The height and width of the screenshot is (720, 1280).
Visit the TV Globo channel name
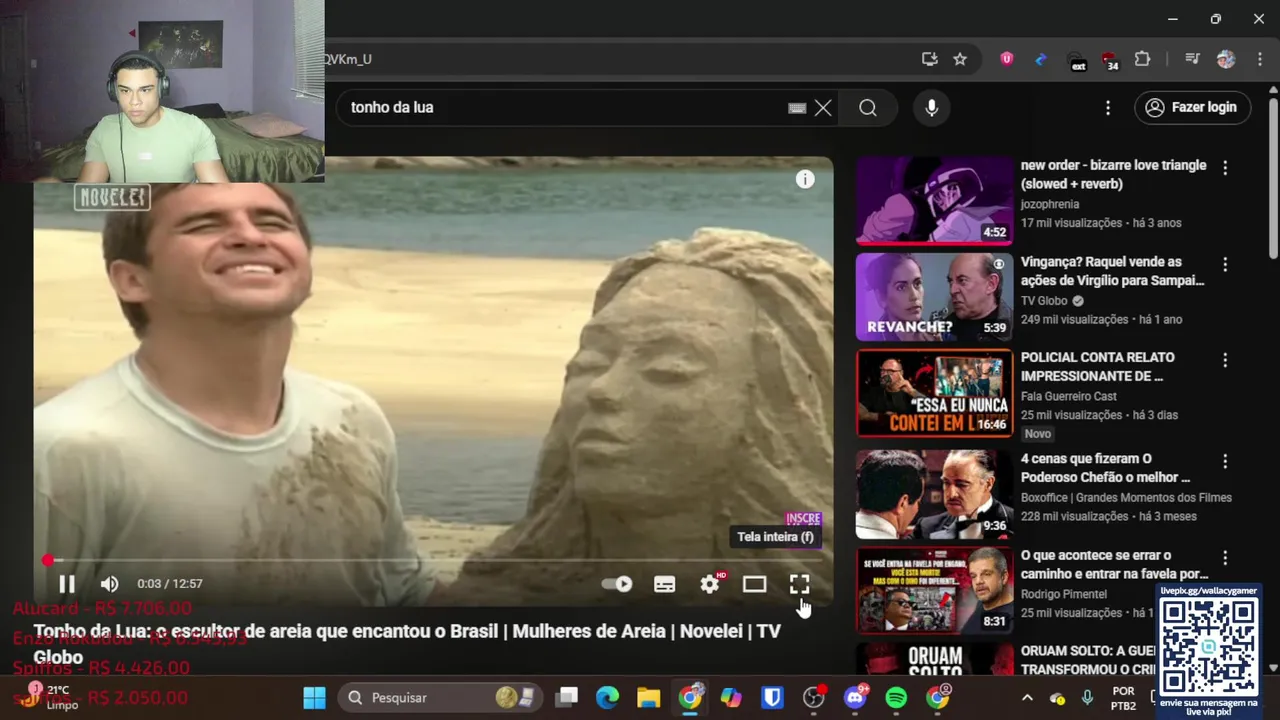click(1044, 301)
